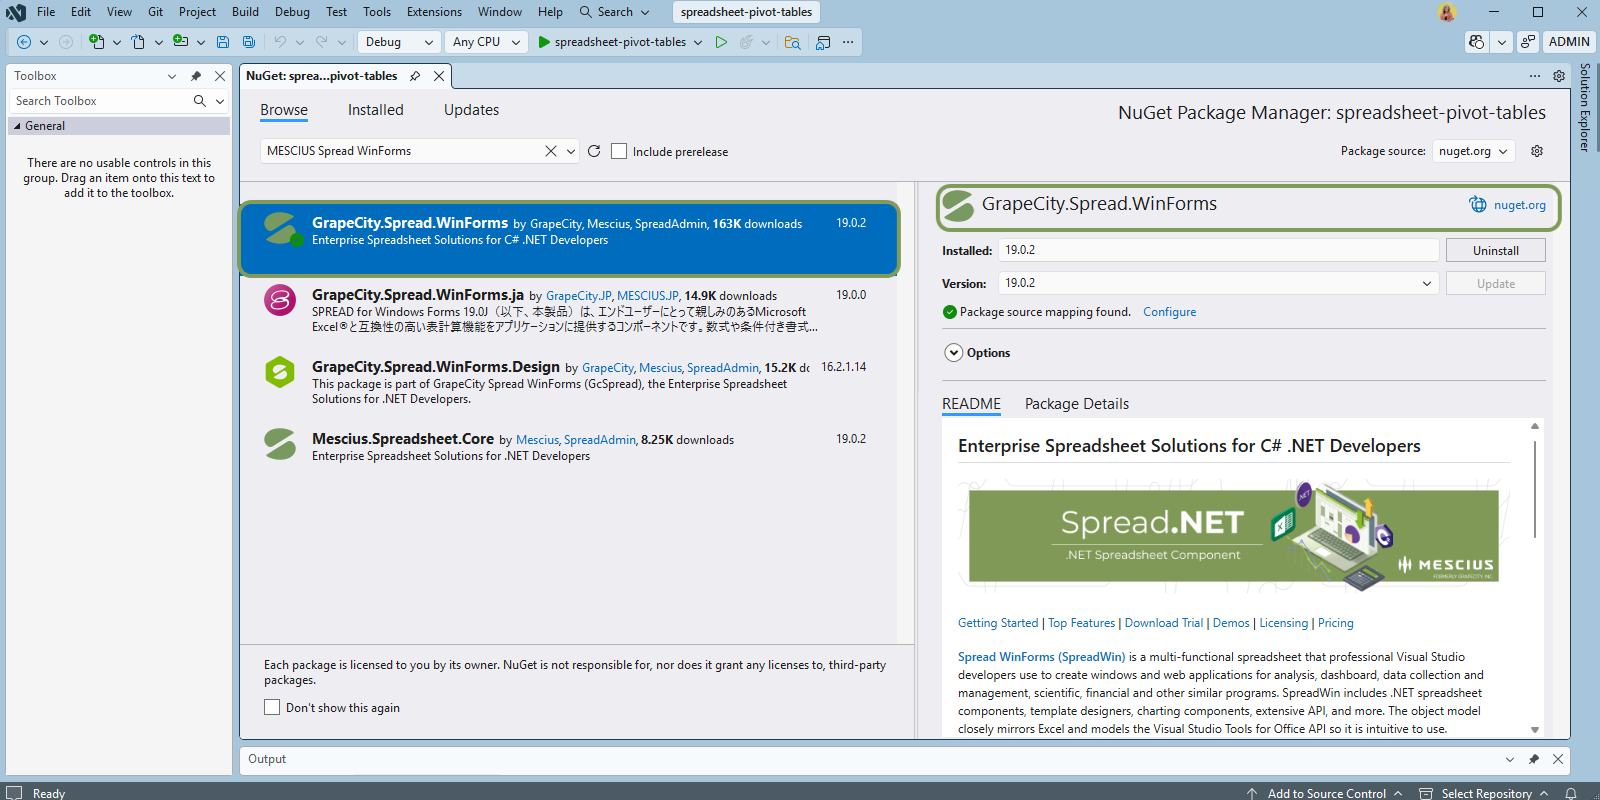The height and width of the screenshot is (800, 1600).
Task: Refresh the NuGet package list
Action: tap(594, 151)
